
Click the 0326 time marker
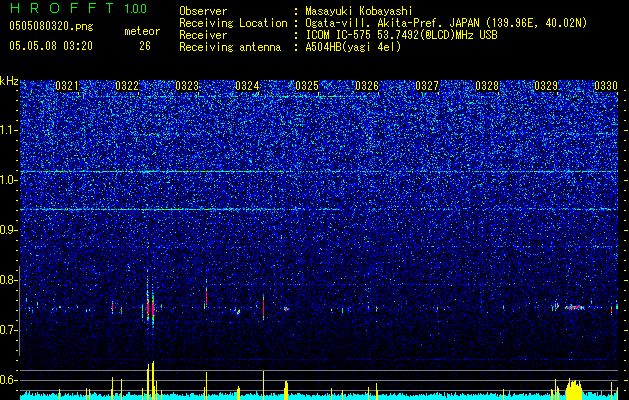(367, 85)
